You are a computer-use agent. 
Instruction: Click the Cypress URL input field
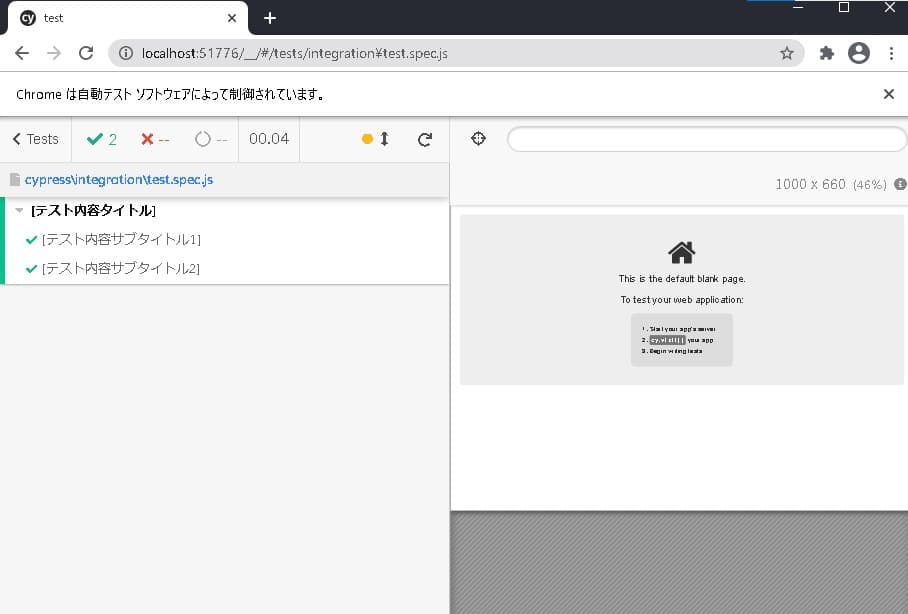coord(706,139)
